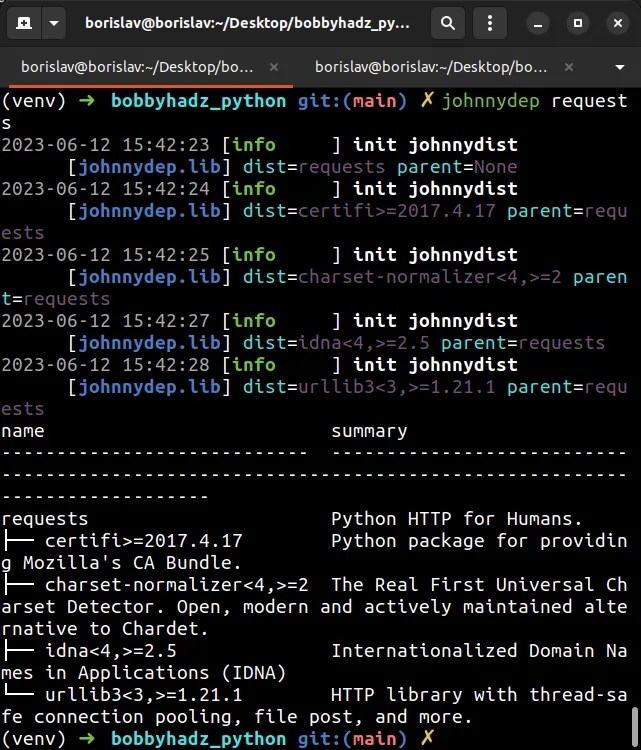This screenshot has height=750, width=641.
Task: Click the window title text
Action: point(247,23)
